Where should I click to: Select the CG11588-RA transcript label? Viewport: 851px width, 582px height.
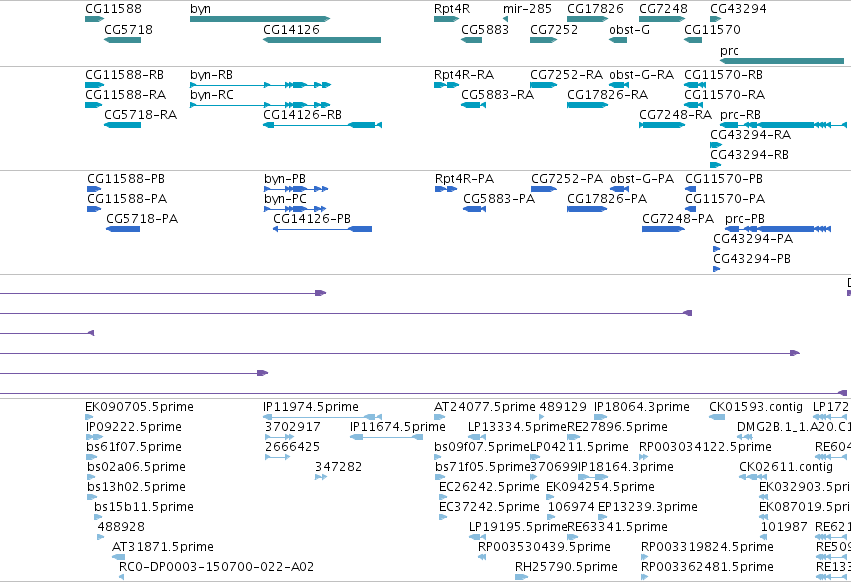click(125, 94)
